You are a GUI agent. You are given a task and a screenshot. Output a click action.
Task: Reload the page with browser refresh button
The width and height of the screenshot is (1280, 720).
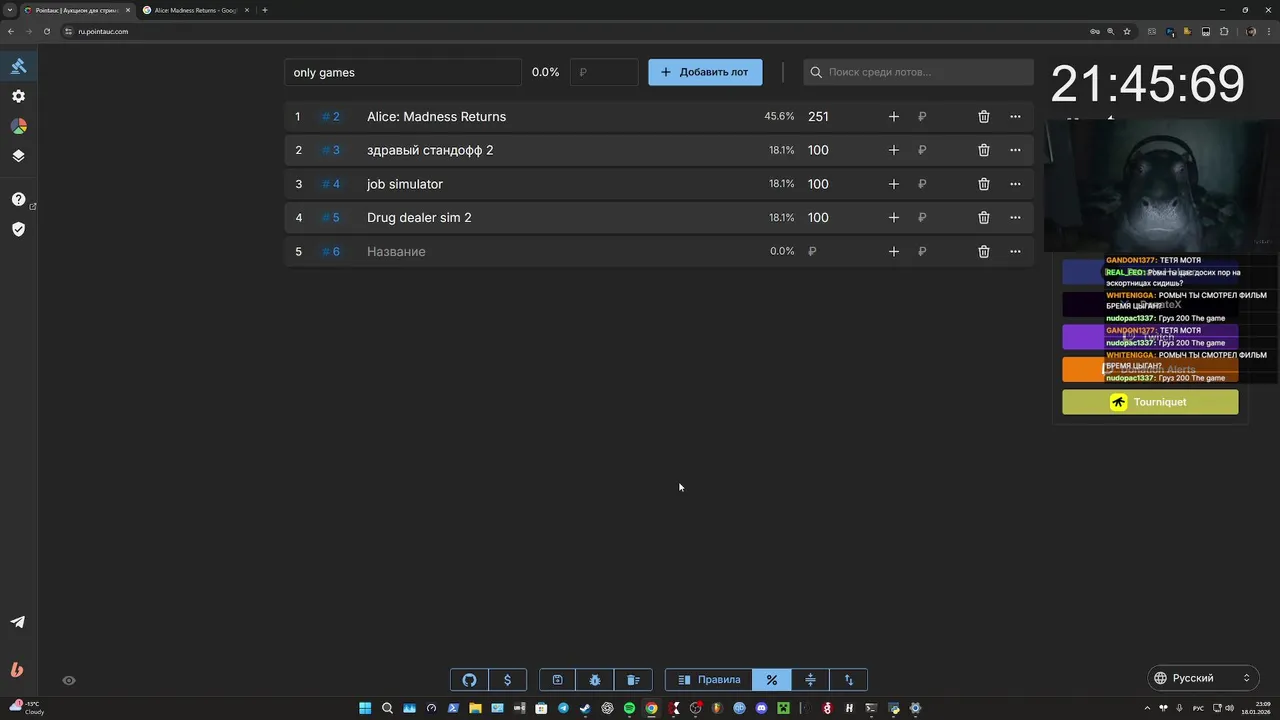tap(46, 31)
